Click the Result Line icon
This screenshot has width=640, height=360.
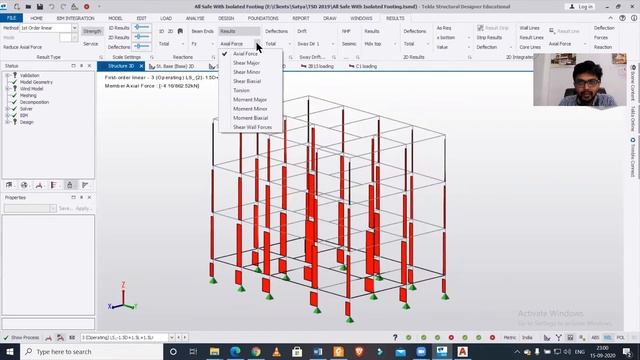(552, 31)
